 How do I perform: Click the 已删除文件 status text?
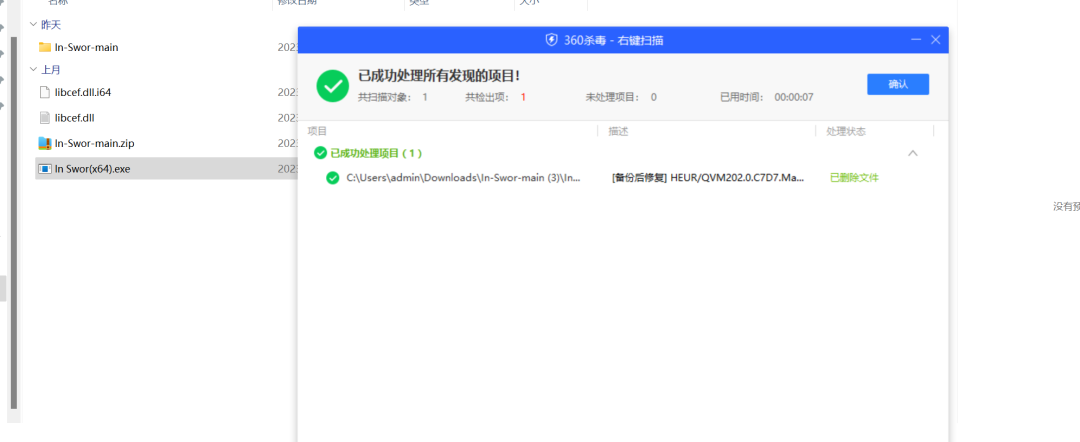coord(854,178)
